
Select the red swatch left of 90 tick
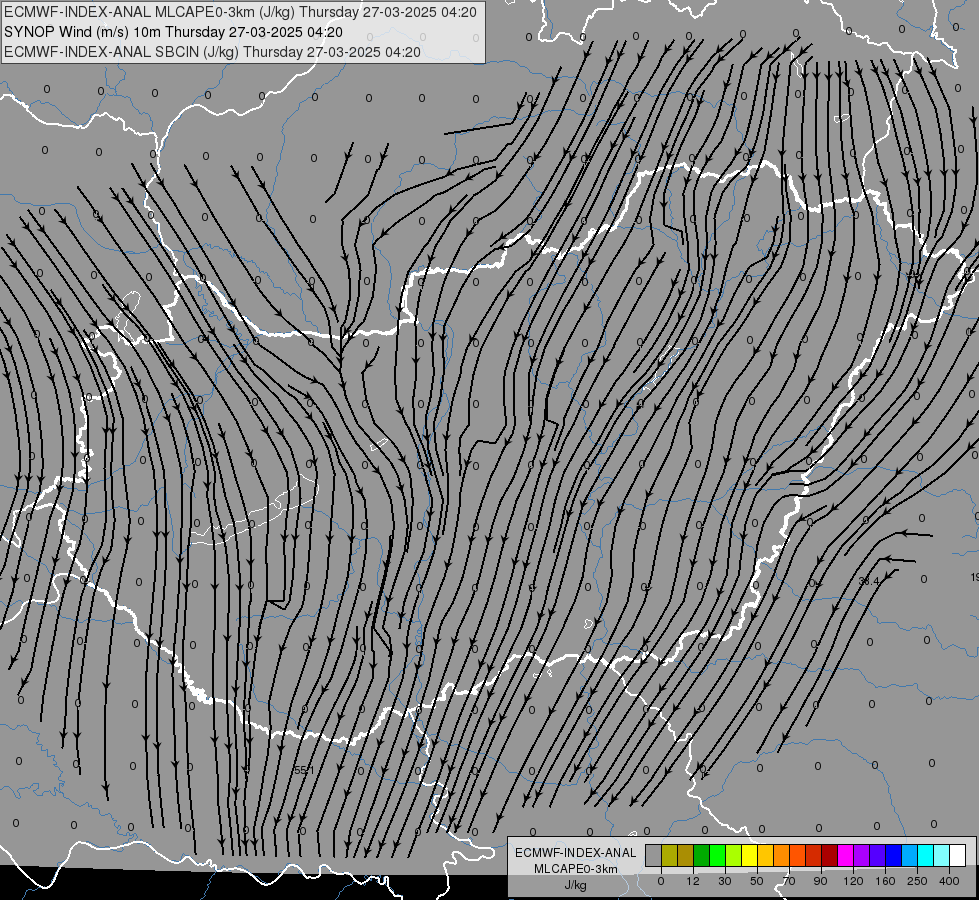click(814, 855)
